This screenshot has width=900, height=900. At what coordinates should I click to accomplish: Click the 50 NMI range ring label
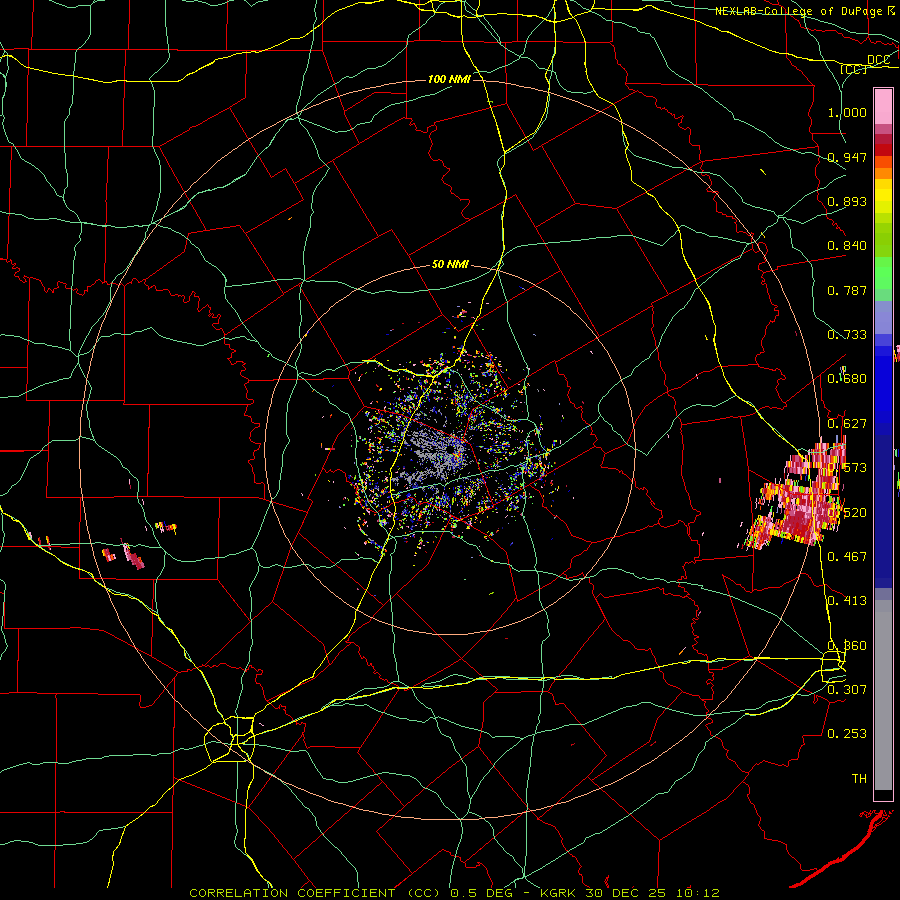(x=450, y=265)
